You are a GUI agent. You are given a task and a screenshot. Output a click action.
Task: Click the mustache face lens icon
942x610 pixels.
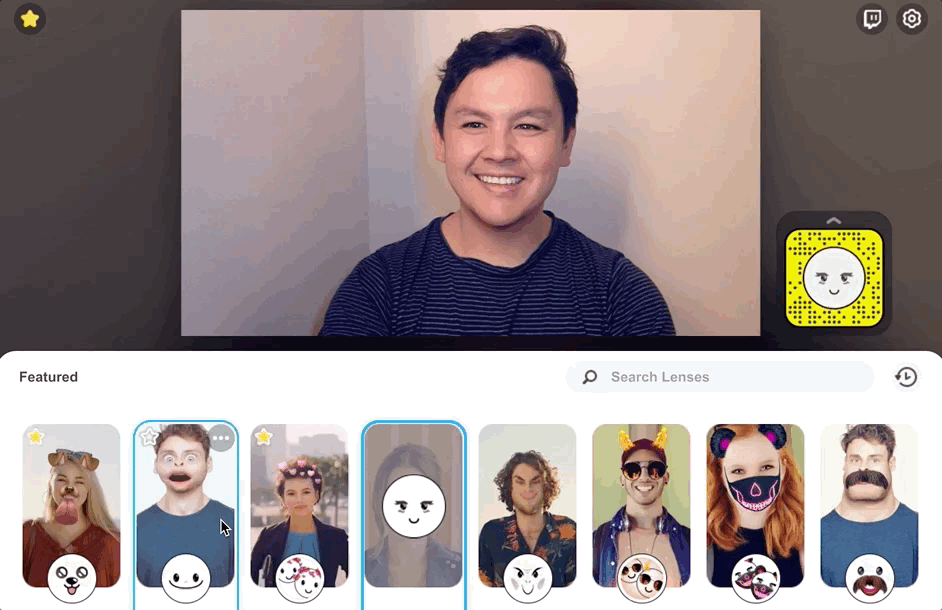pyautogui.click(x=869, y=579)
